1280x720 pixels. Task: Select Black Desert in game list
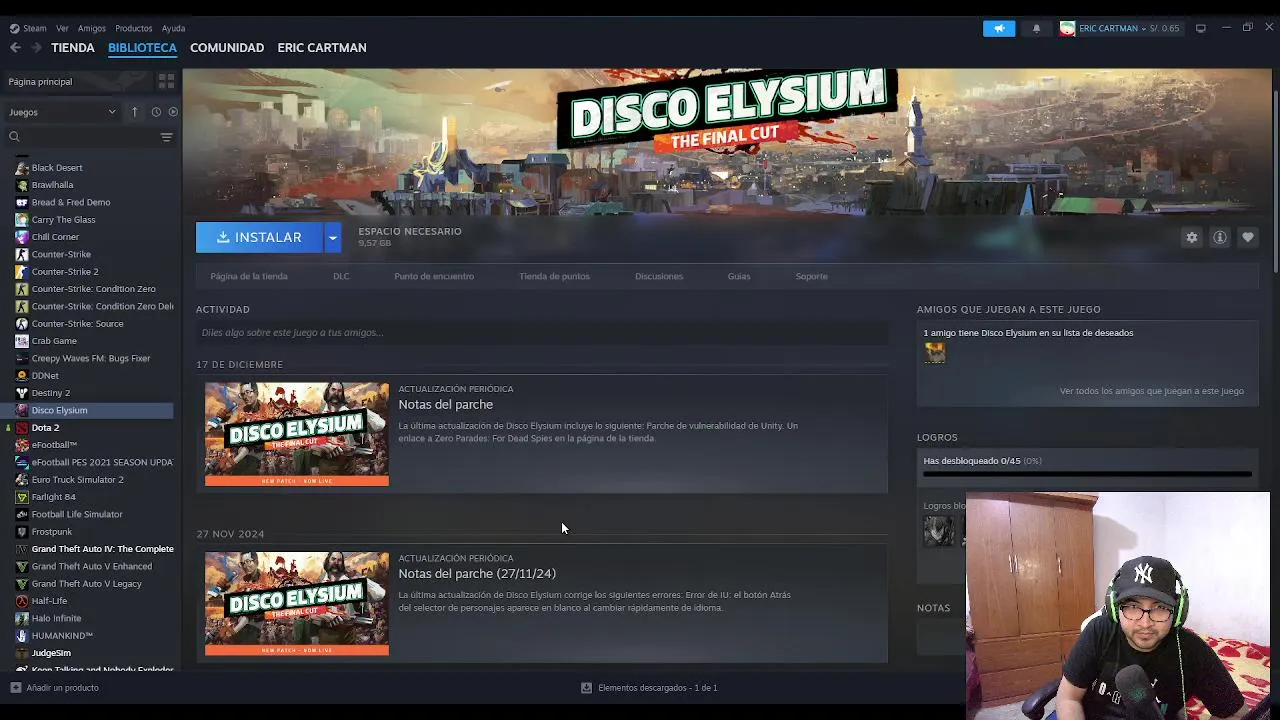[x=57, y=167]
